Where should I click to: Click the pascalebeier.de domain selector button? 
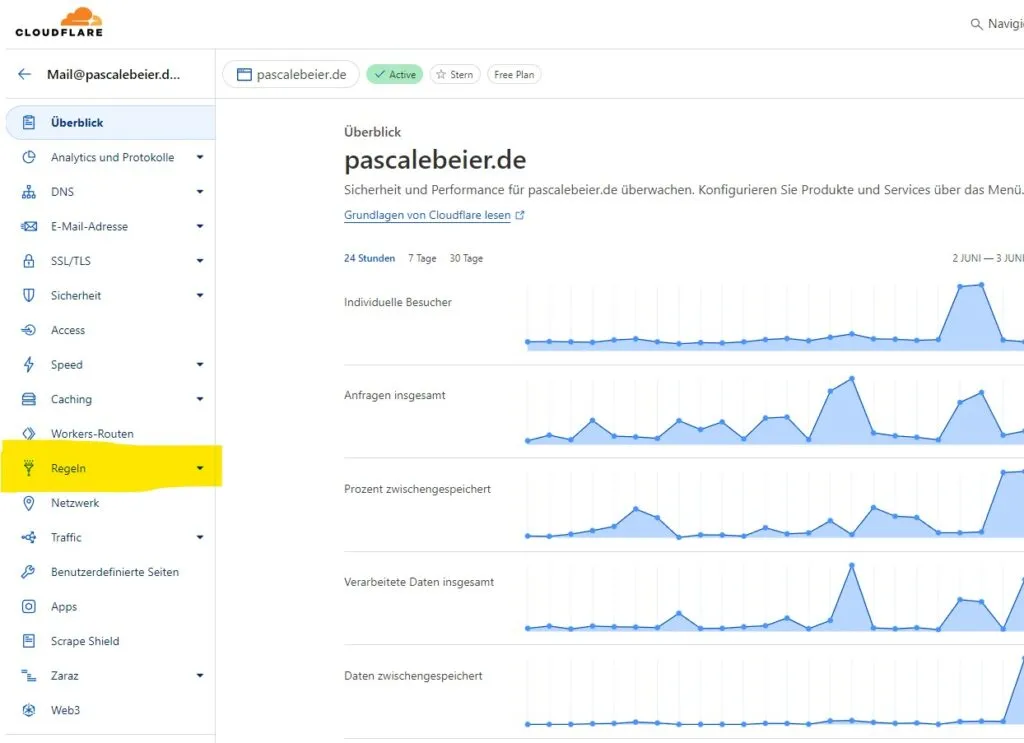[290, 75]
